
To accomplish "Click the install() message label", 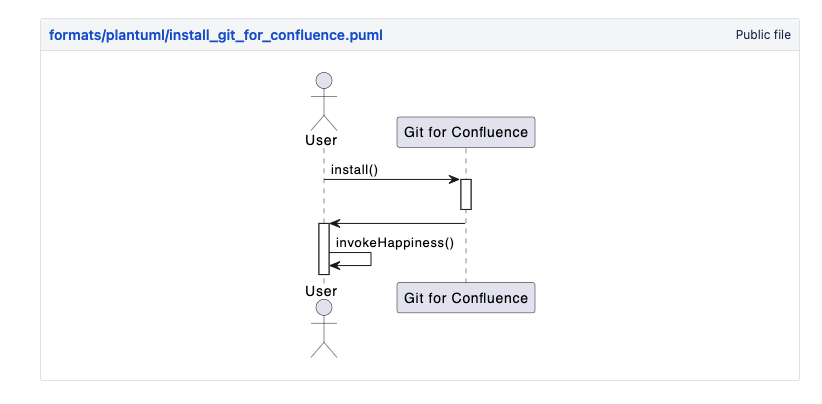I will click(354, 169).
